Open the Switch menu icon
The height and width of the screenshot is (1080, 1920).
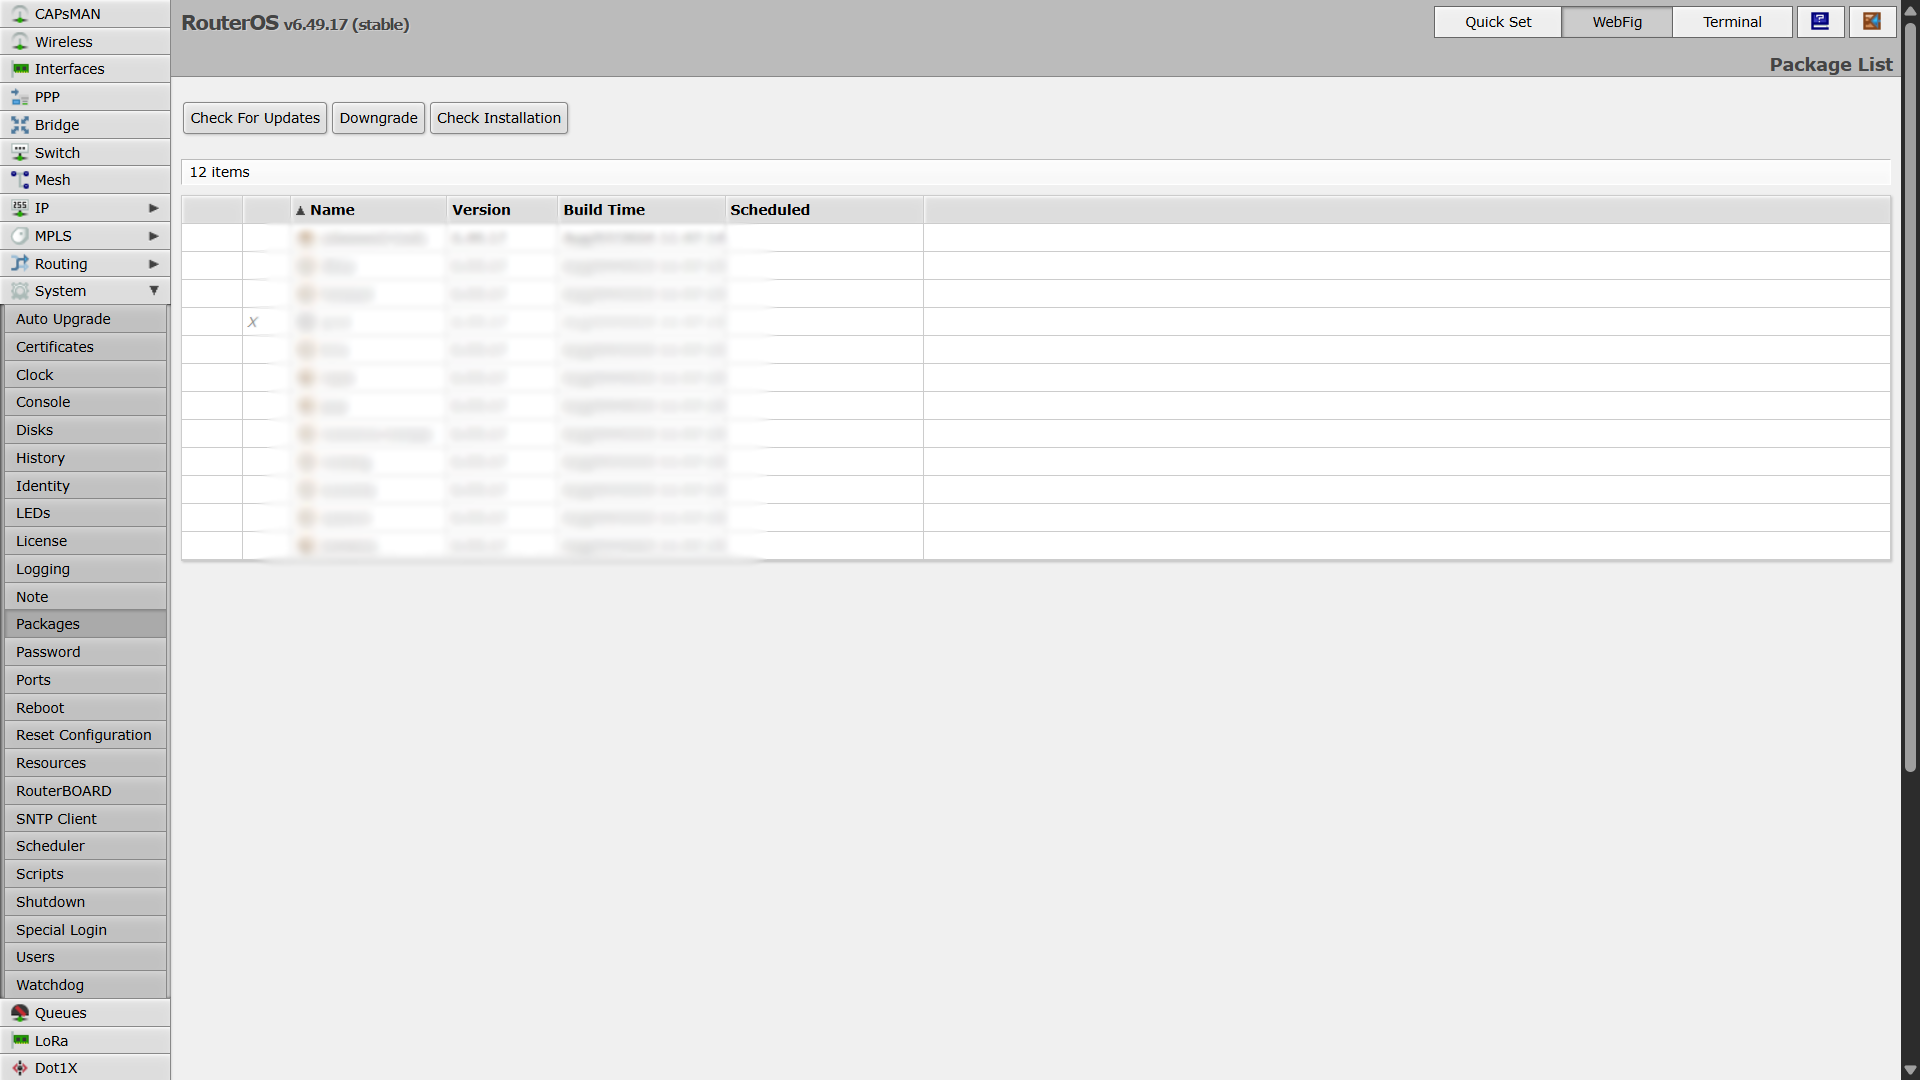19,153
